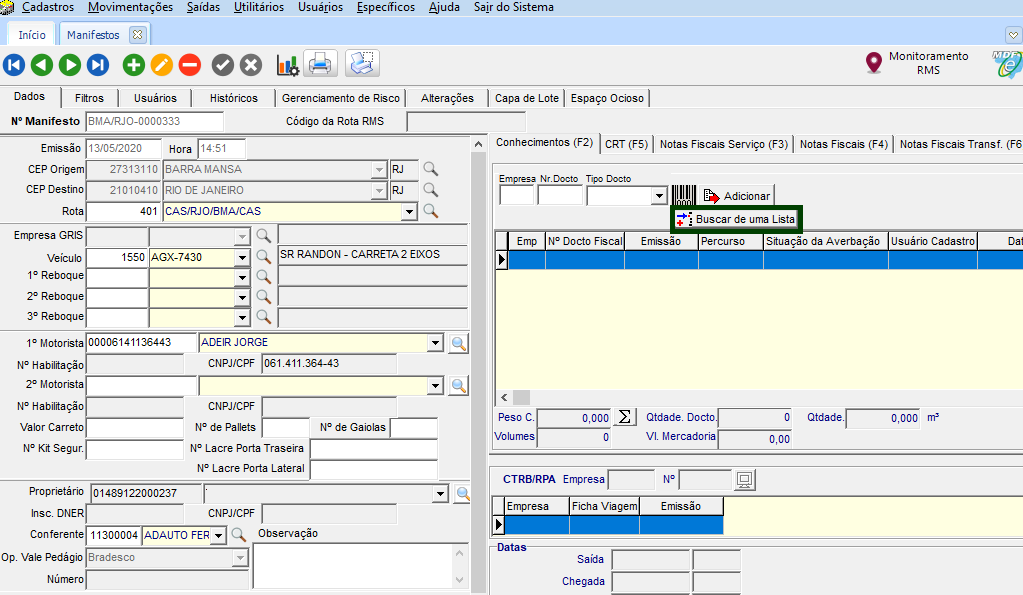Open the Tipo Docto dropdown
Viewport: 1023px width, 595px height.
point(659,196)
